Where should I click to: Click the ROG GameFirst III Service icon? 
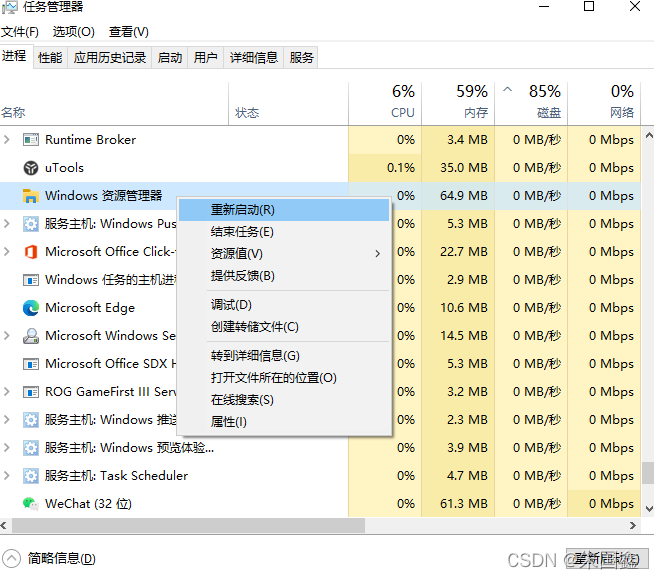pos(31,392)
